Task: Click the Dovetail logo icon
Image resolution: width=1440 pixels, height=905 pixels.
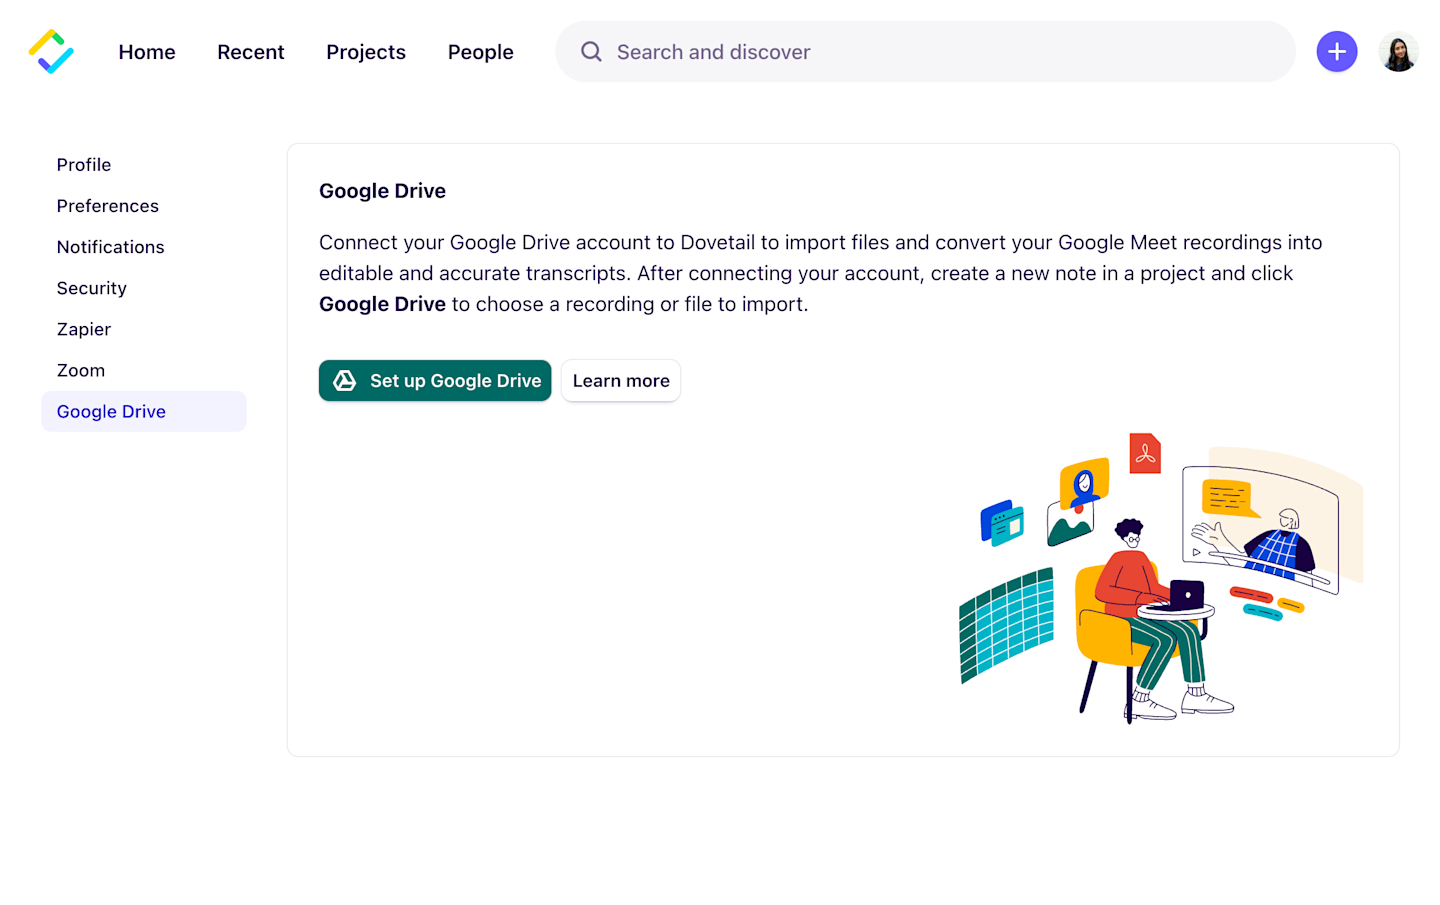Action: pyautogui.click(x=51, y=52)
